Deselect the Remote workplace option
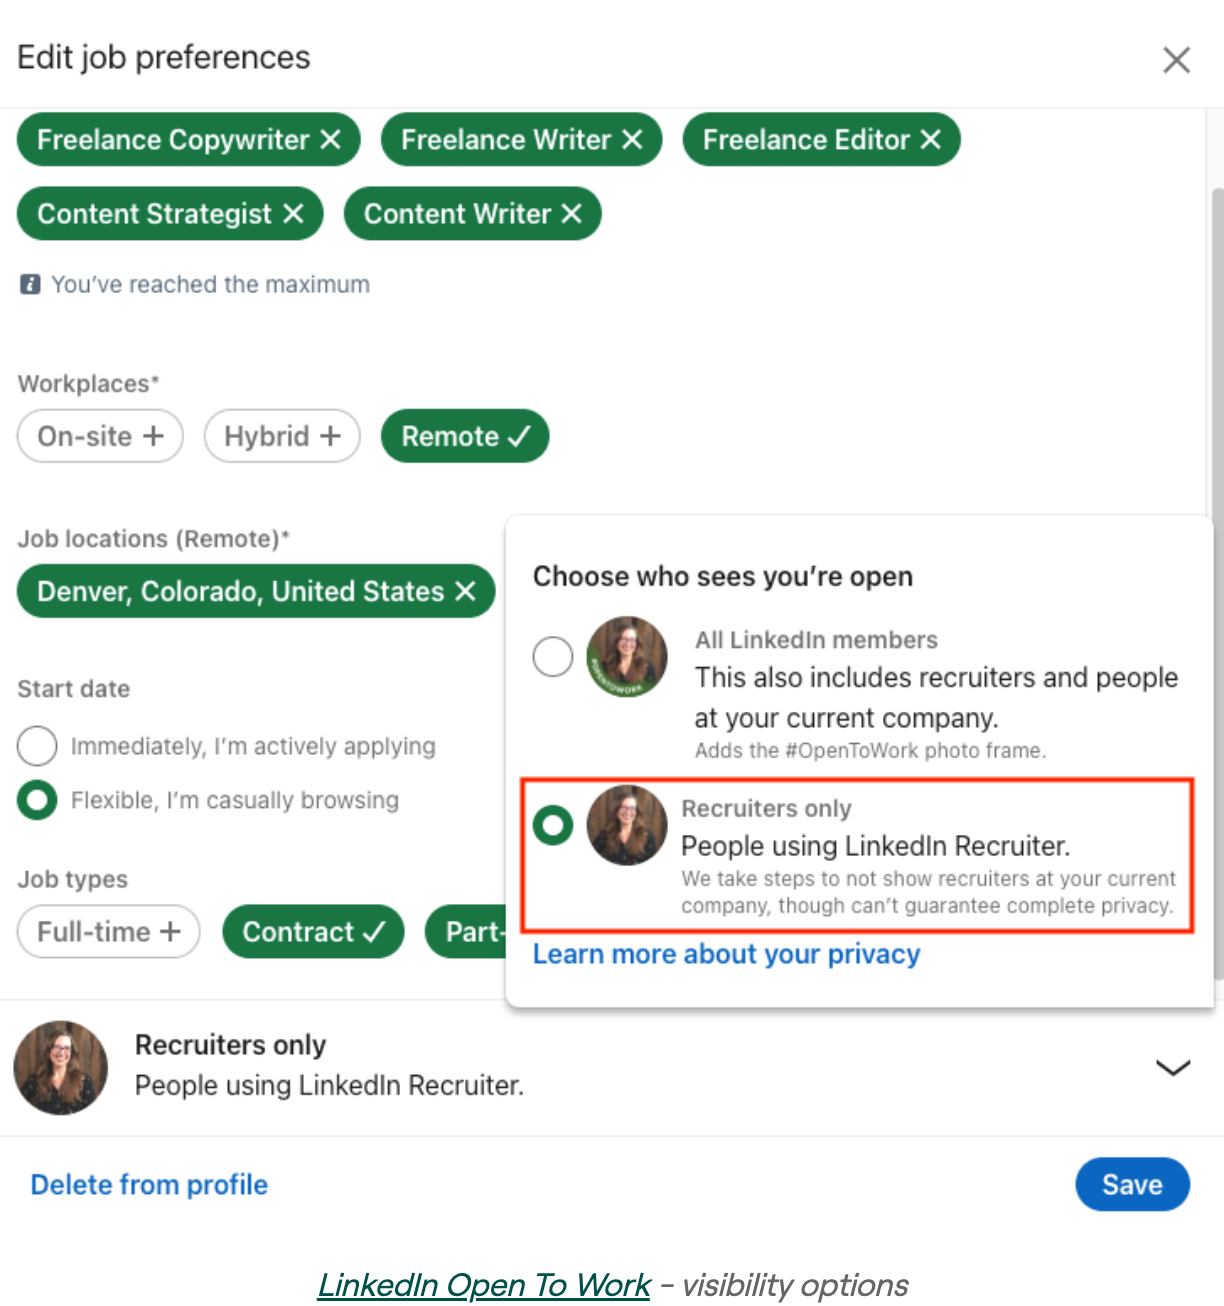This screenshot has width=1224, height=1306. [465, 436]
